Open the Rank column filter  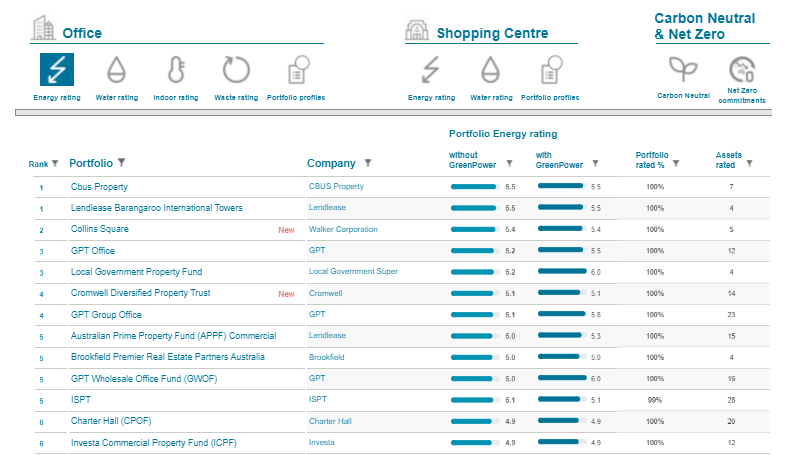click(x=55, y=164)
